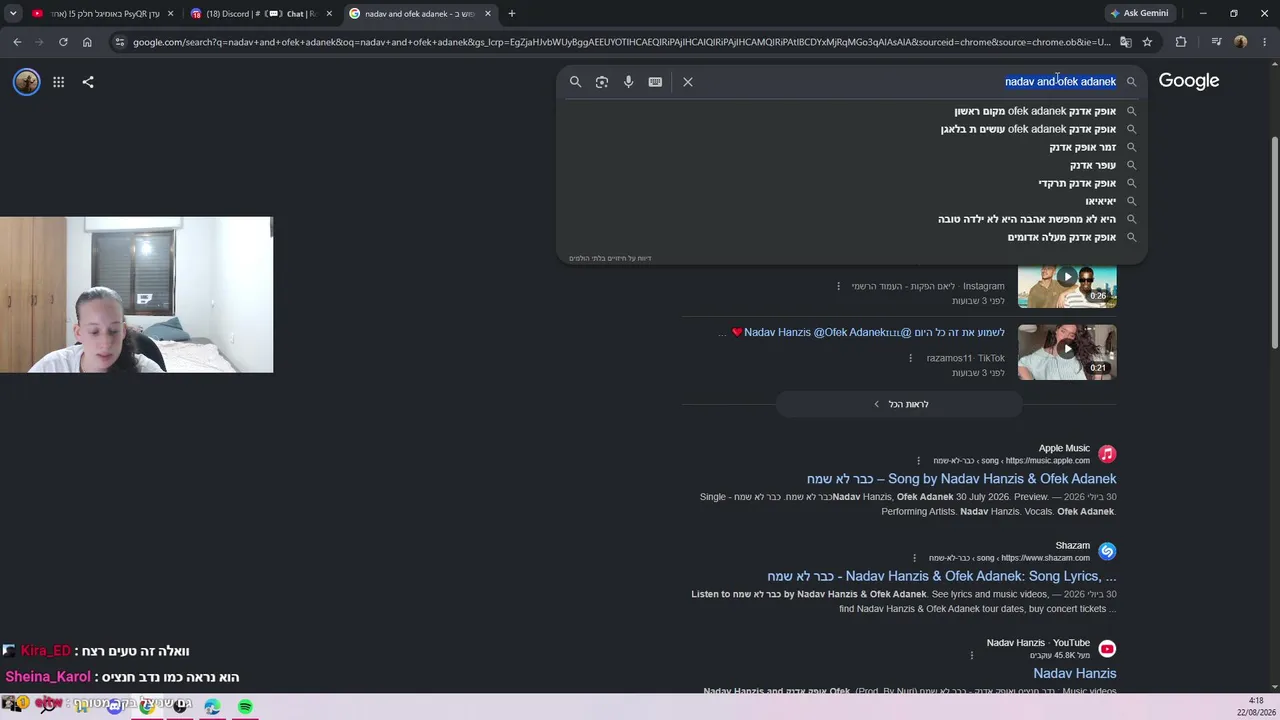The image size is (1280, 720).
Task: Open more options for Apple Music result
Action: click(919, 461)
